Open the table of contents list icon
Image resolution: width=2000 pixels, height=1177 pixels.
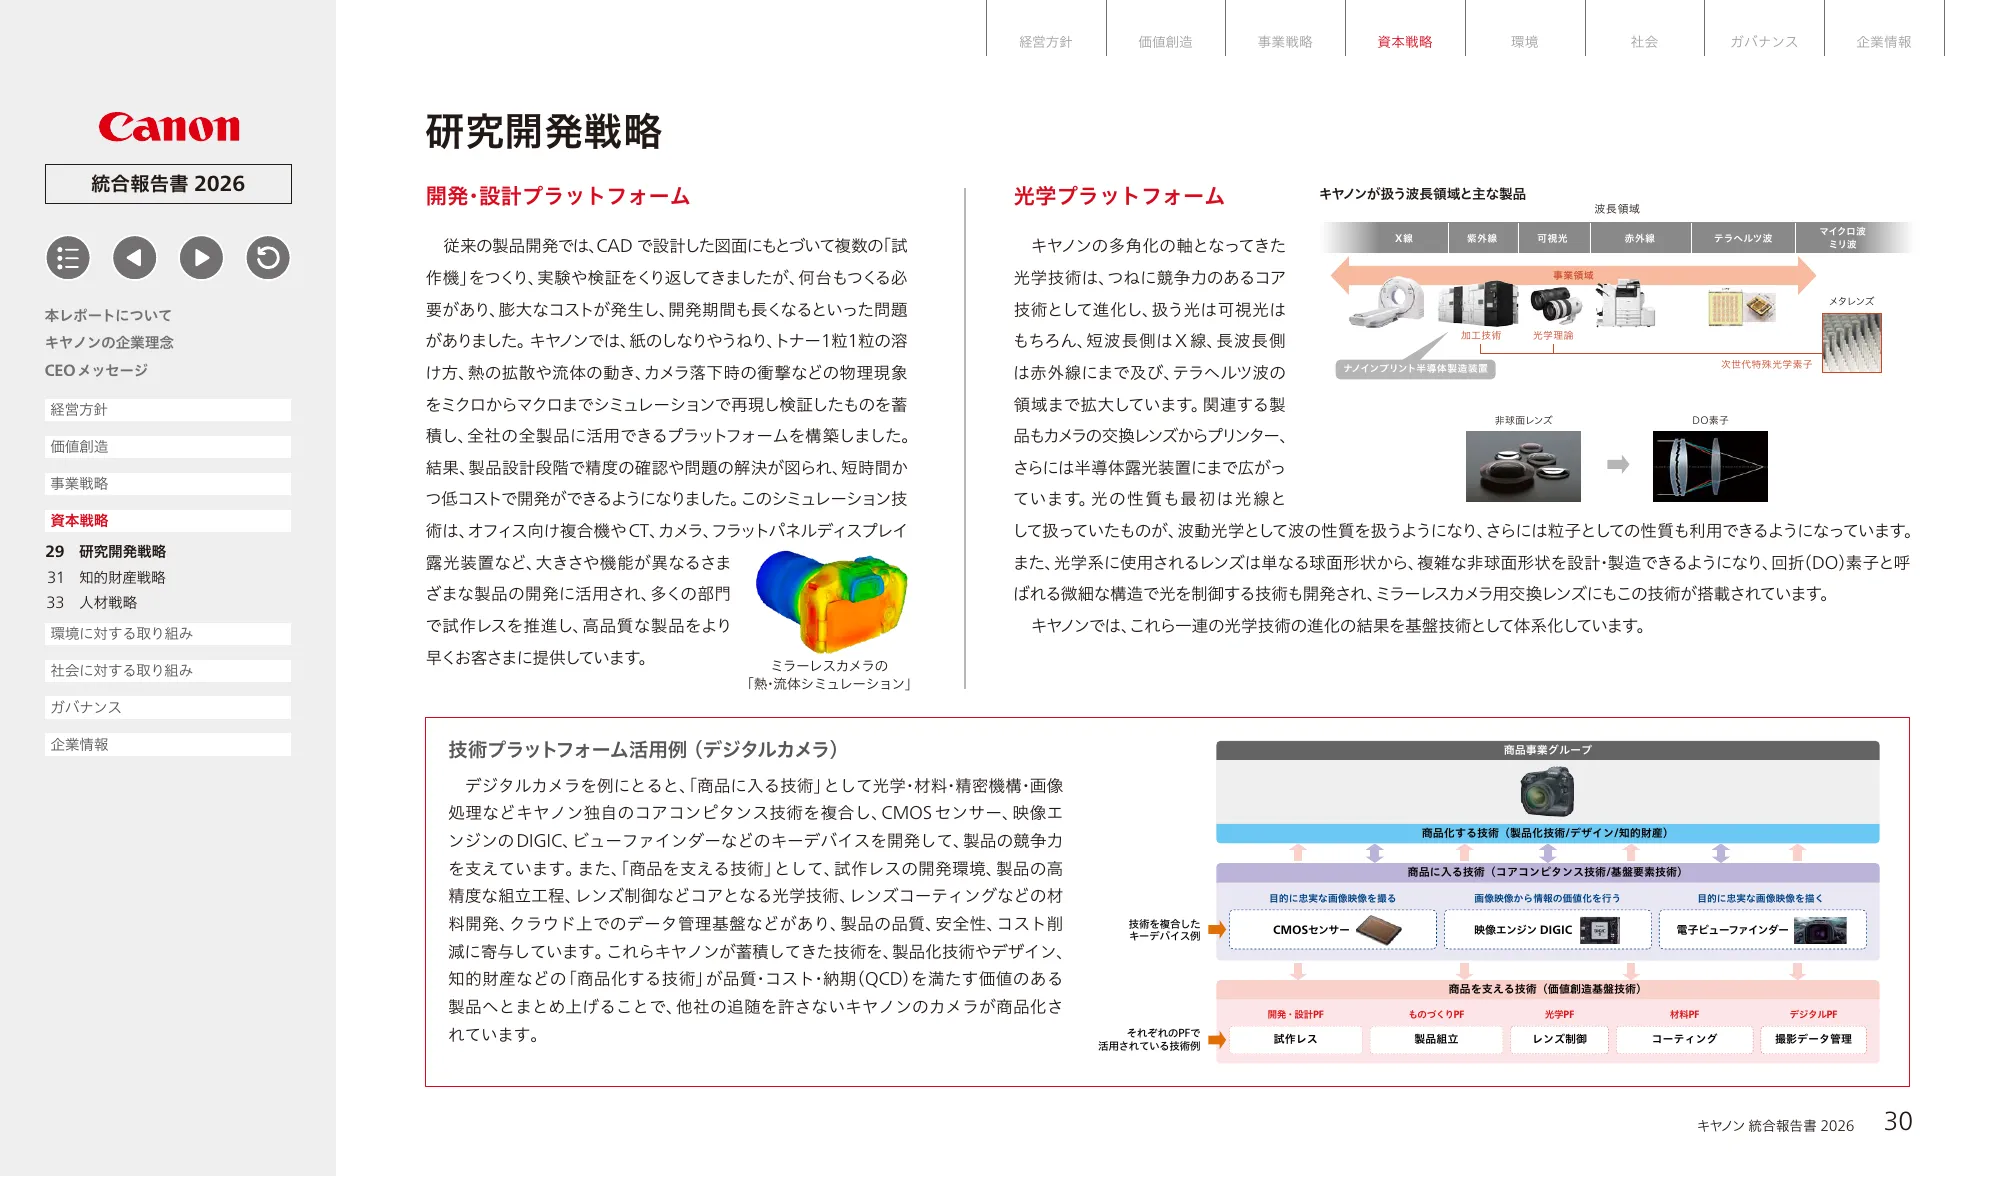click(68, 258)
